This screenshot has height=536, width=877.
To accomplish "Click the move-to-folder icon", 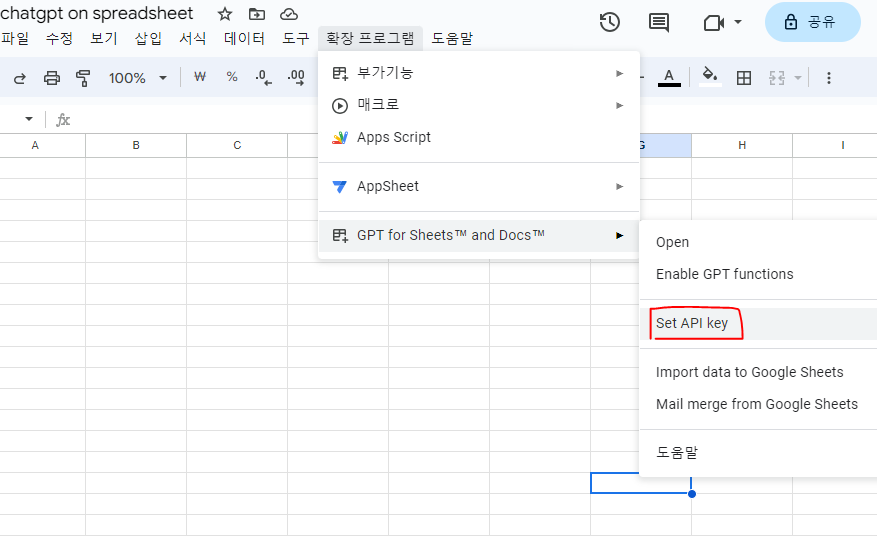I will pos(257,14).
